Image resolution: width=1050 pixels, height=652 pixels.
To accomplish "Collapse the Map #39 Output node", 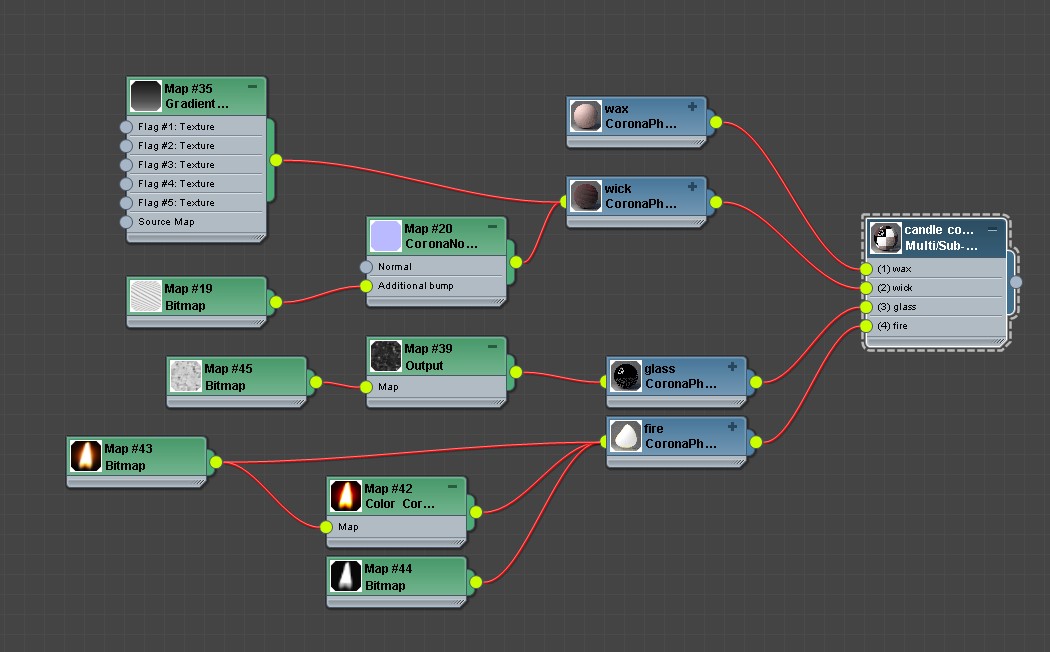I will (x=492, y=347).
